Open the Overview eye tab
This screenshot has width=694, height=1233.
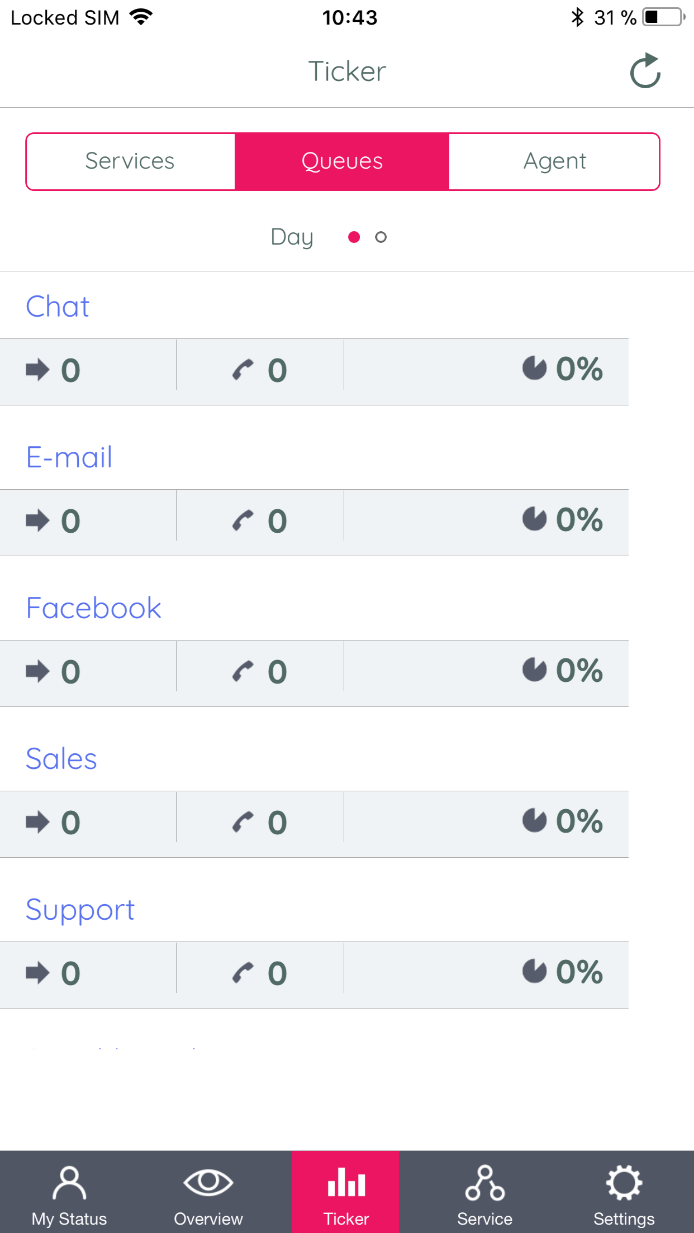tap(208, 1194)
